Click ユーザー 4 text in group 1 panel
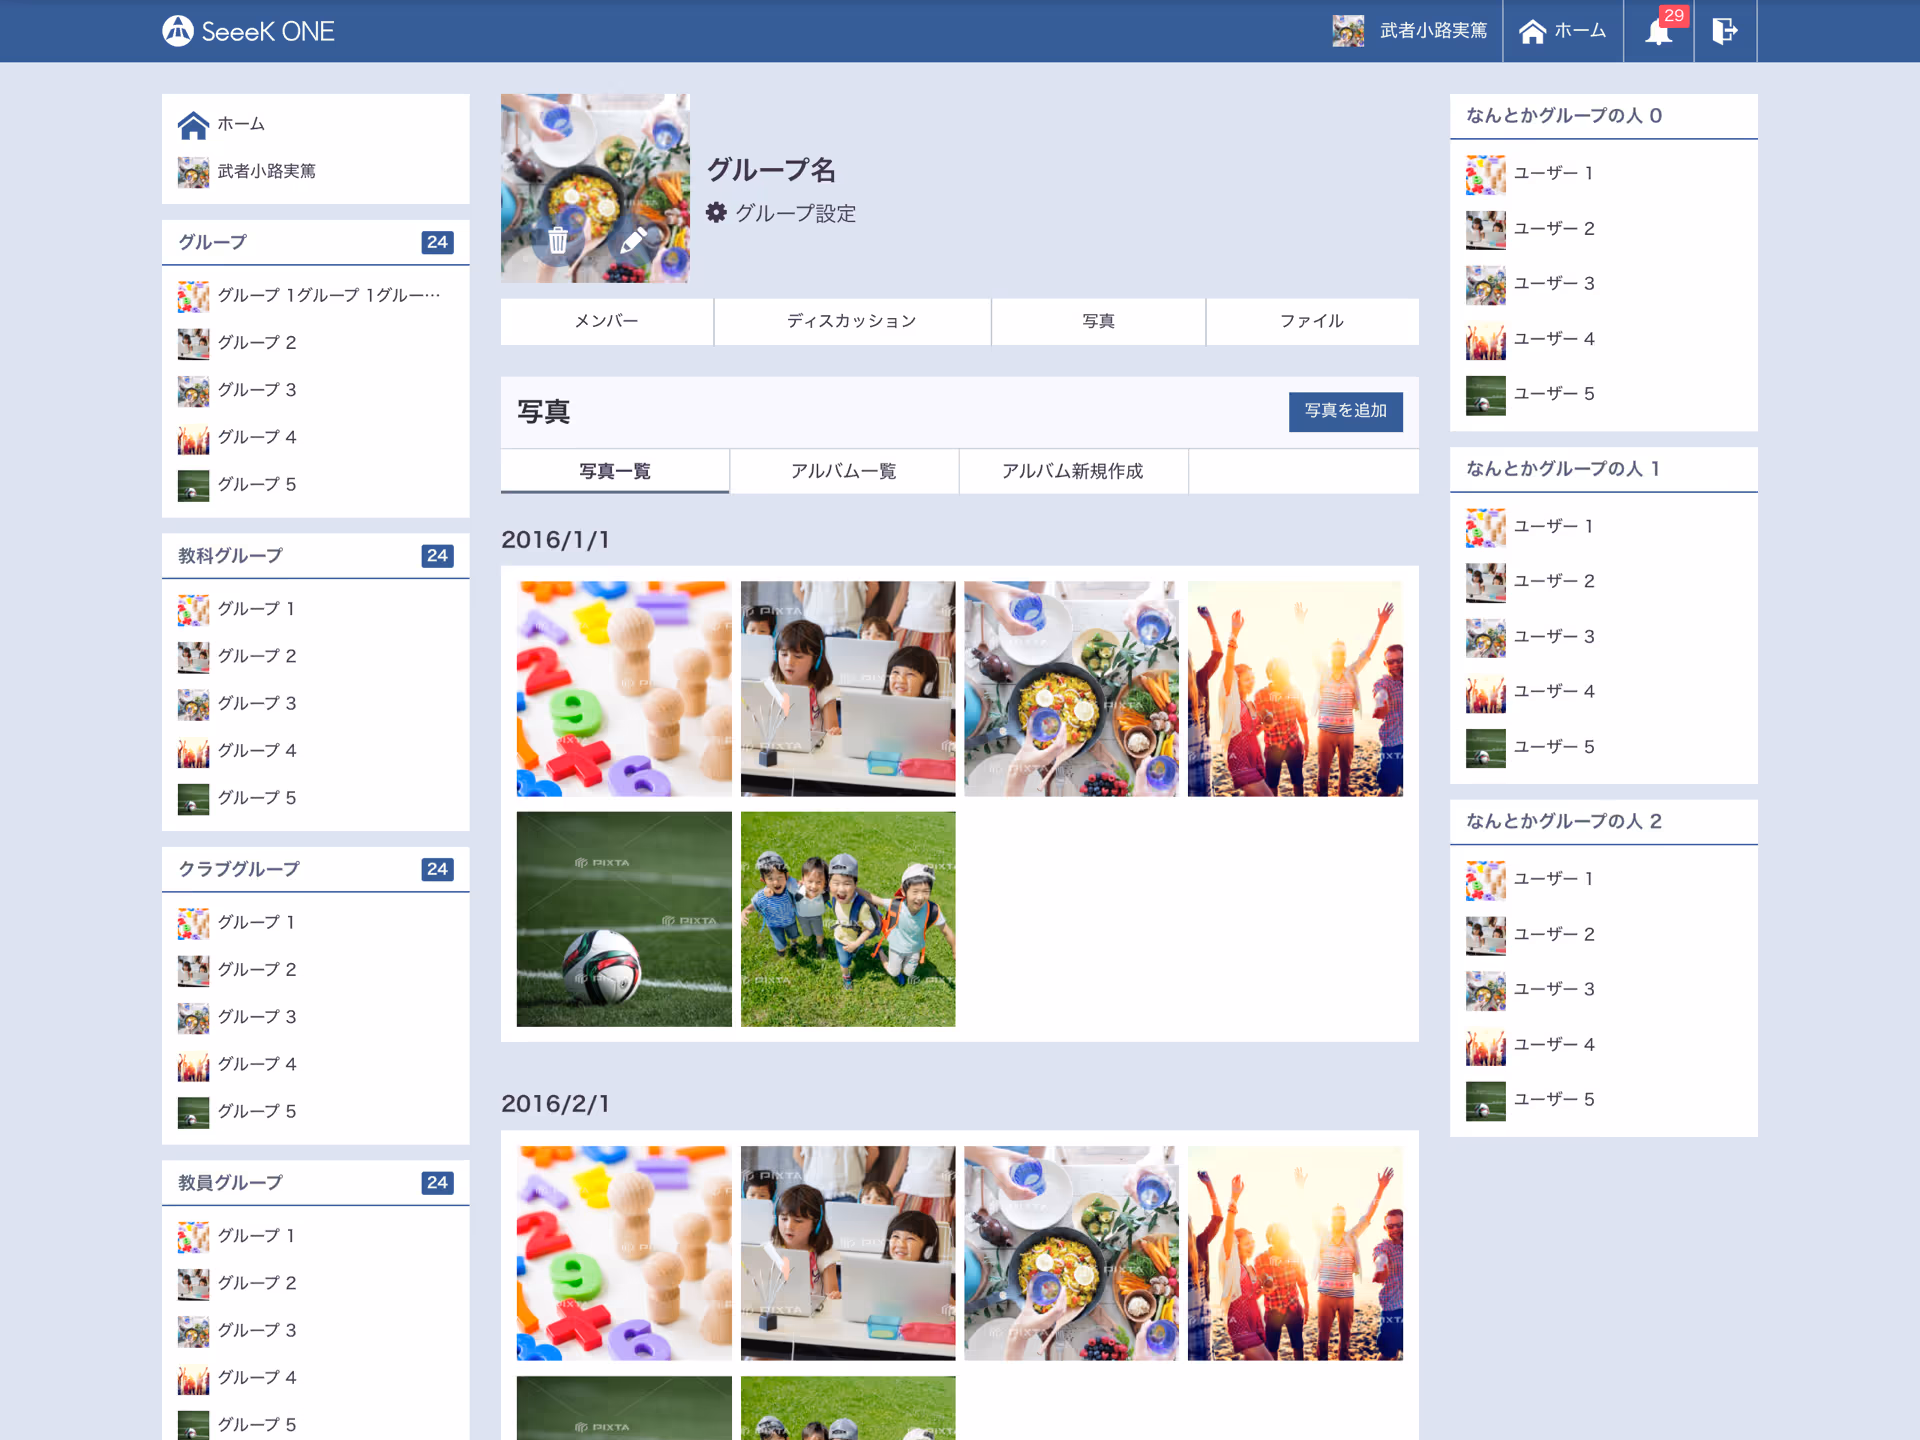The image size is (1920, 1440). point(1554,692)
